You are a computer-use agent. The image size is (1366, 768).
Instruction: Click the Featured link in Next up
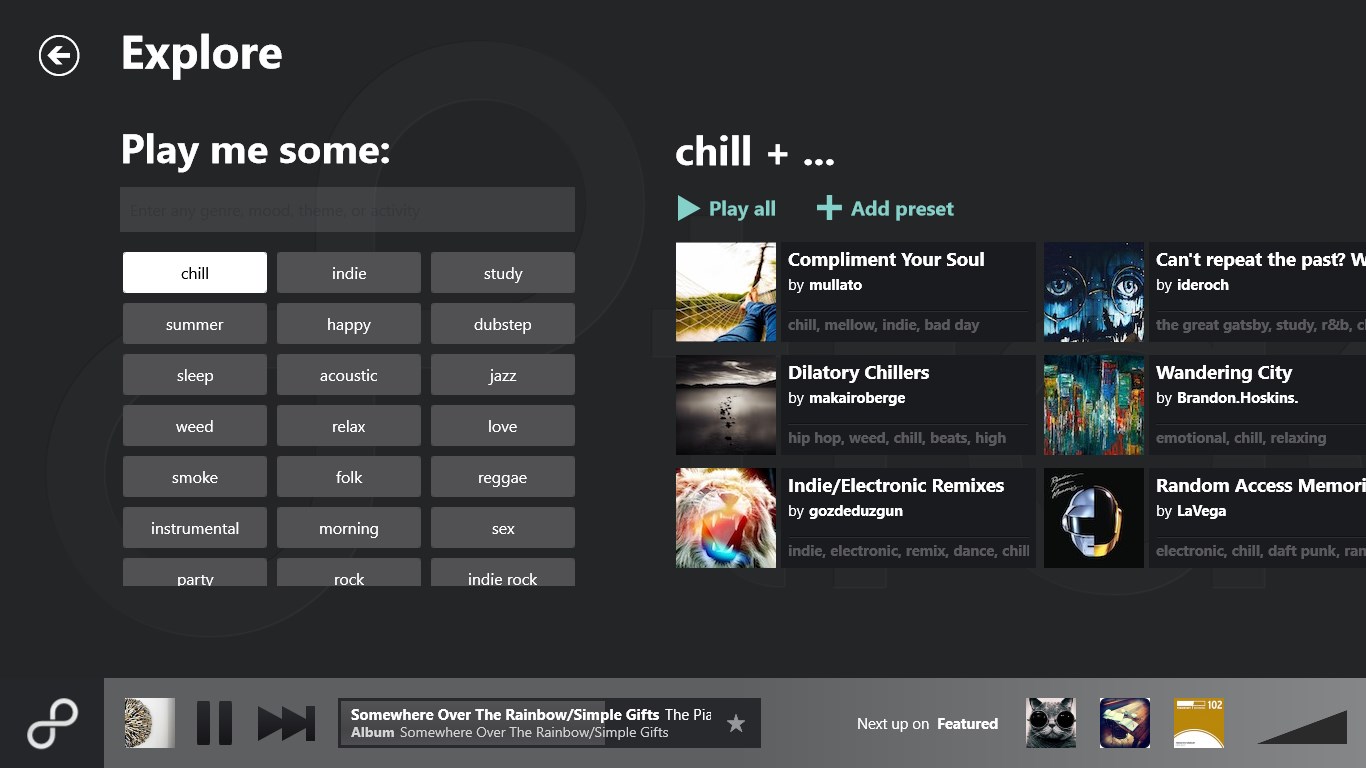click(967, 724)
